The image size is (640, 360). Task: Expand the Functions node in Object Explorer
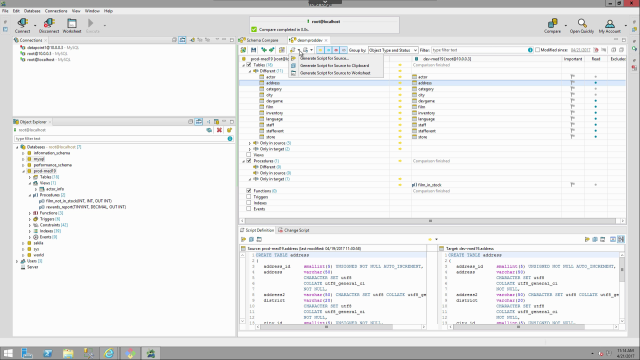30,213
